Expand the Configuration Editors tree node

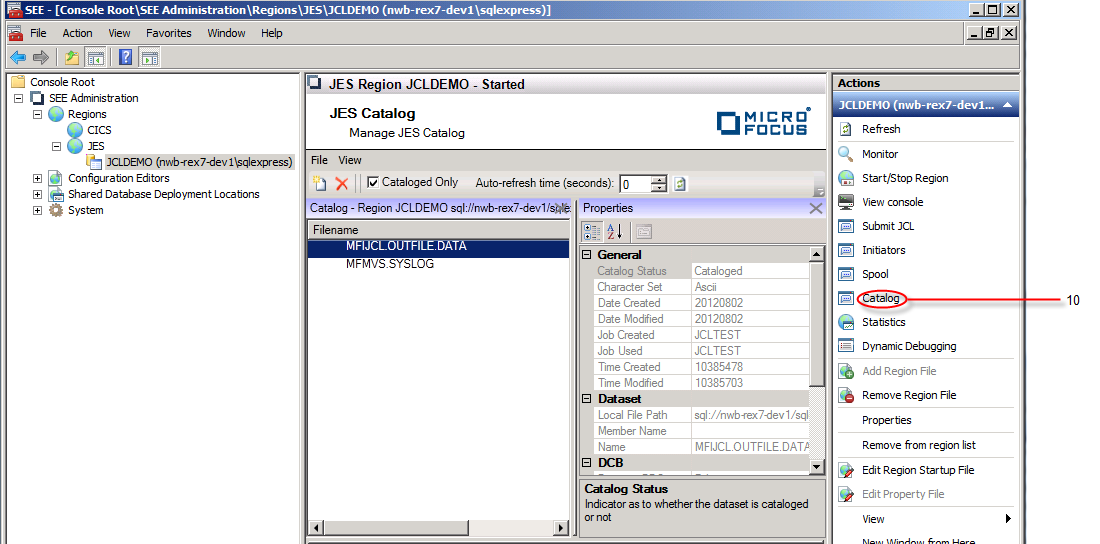click(38, 178)
